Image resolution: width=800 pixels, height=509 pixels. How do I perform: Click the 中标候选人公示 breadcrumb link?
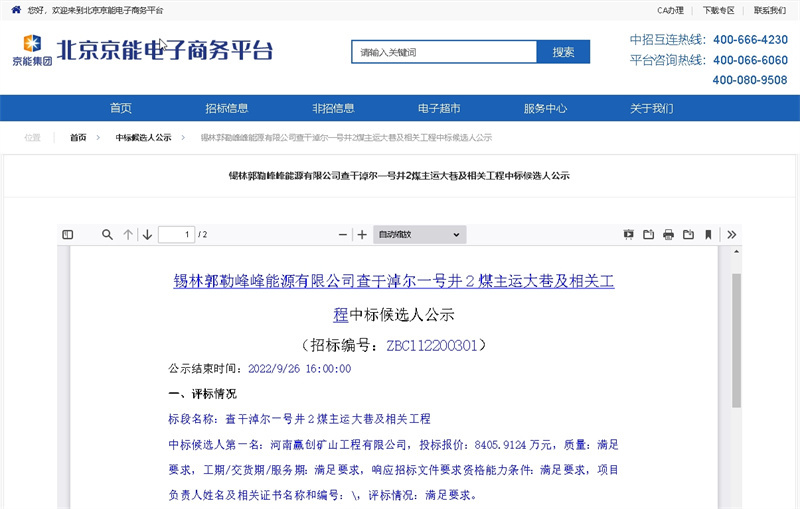click(143, 138)
